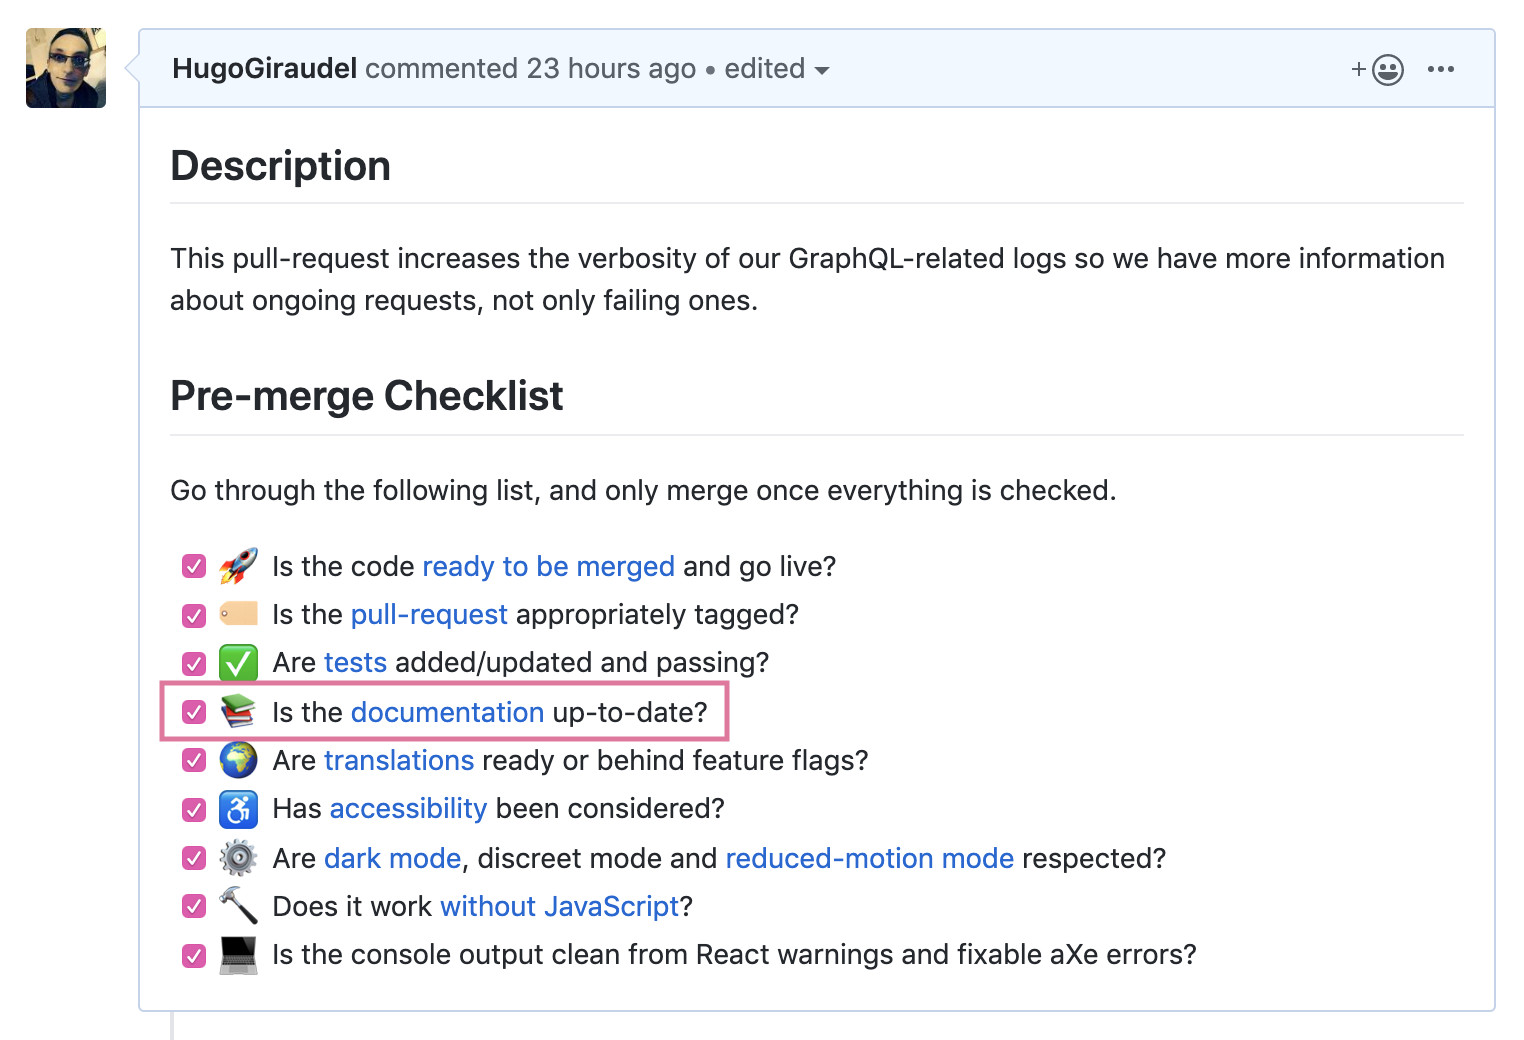Visit the 'without JavaScript' link

point(559,907)
